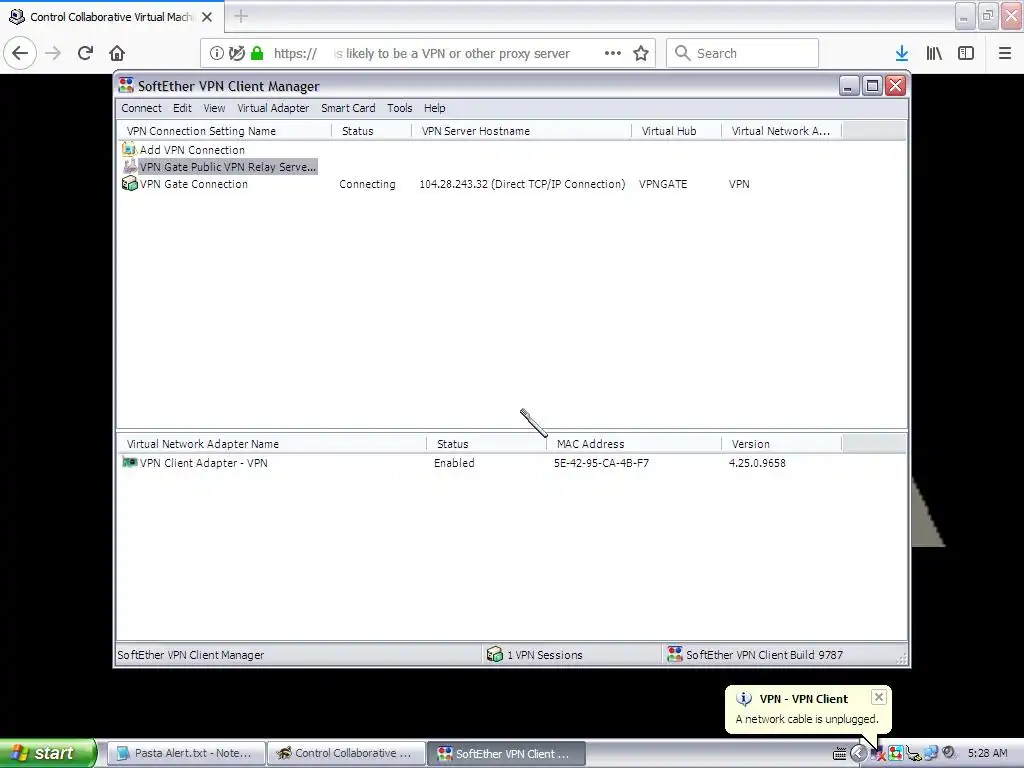Screen dimensions: 1024x768
Task: Open the Connect menu
Action: (141, 108)
